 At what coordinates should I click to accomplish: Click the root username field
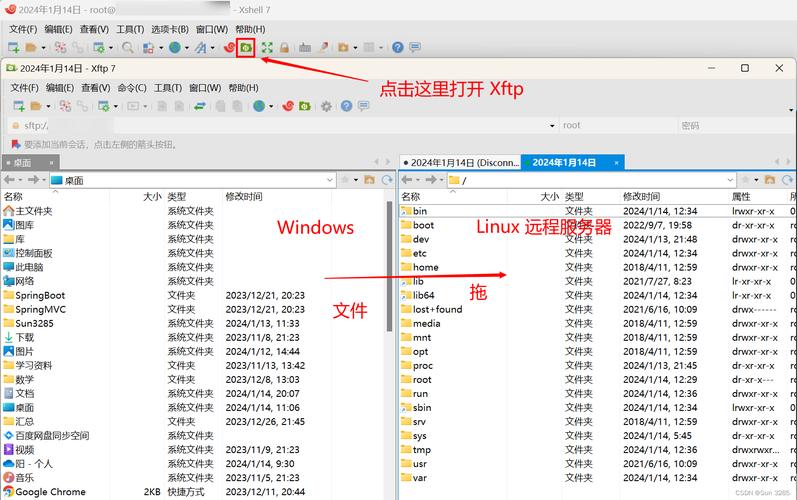618,126
